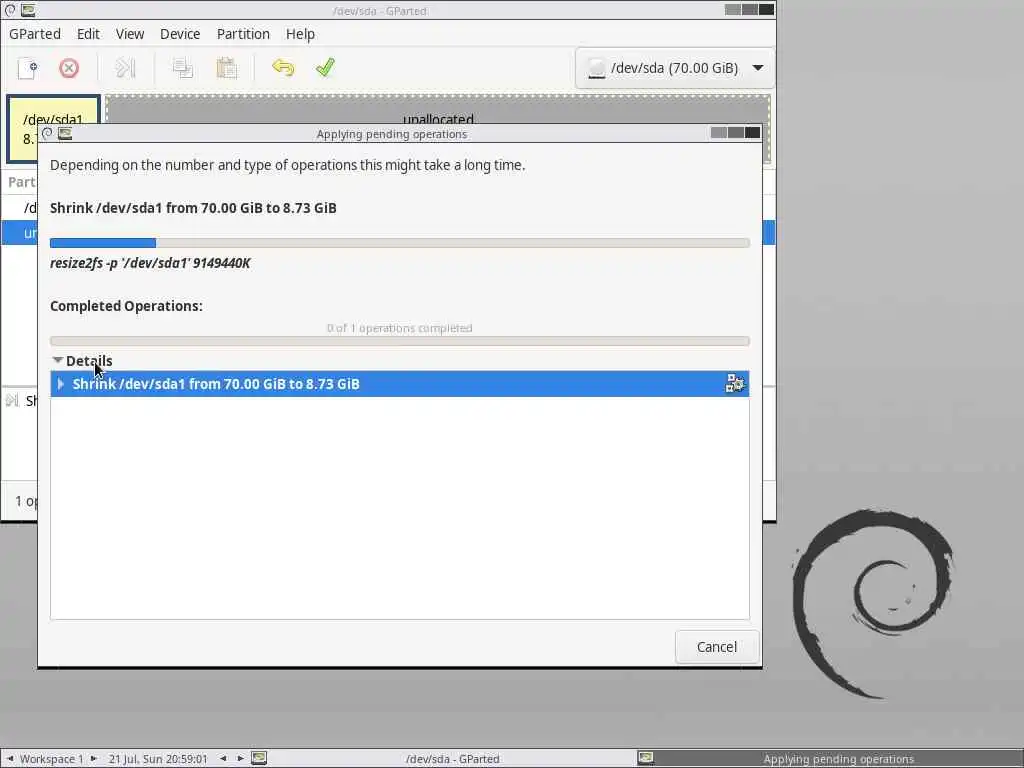Click the desktop icon in bottom taskbar
Screen dimensions: 1024x768
[259, 758]
